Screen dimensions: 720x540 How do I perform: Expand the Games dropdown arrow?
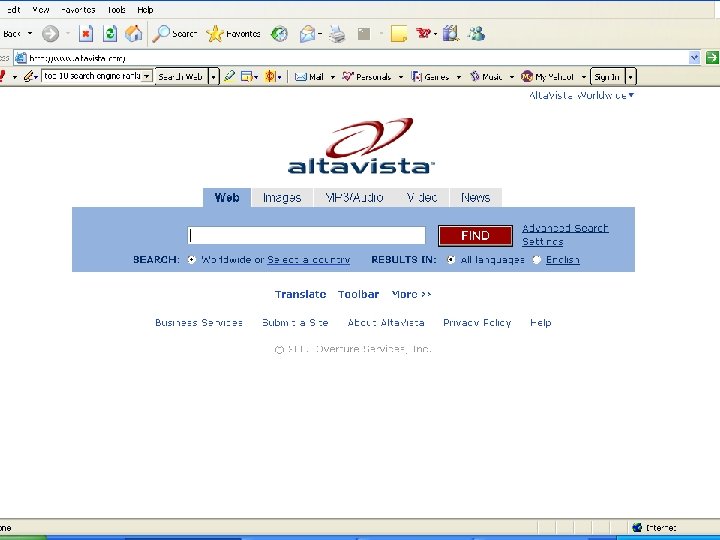458,77
